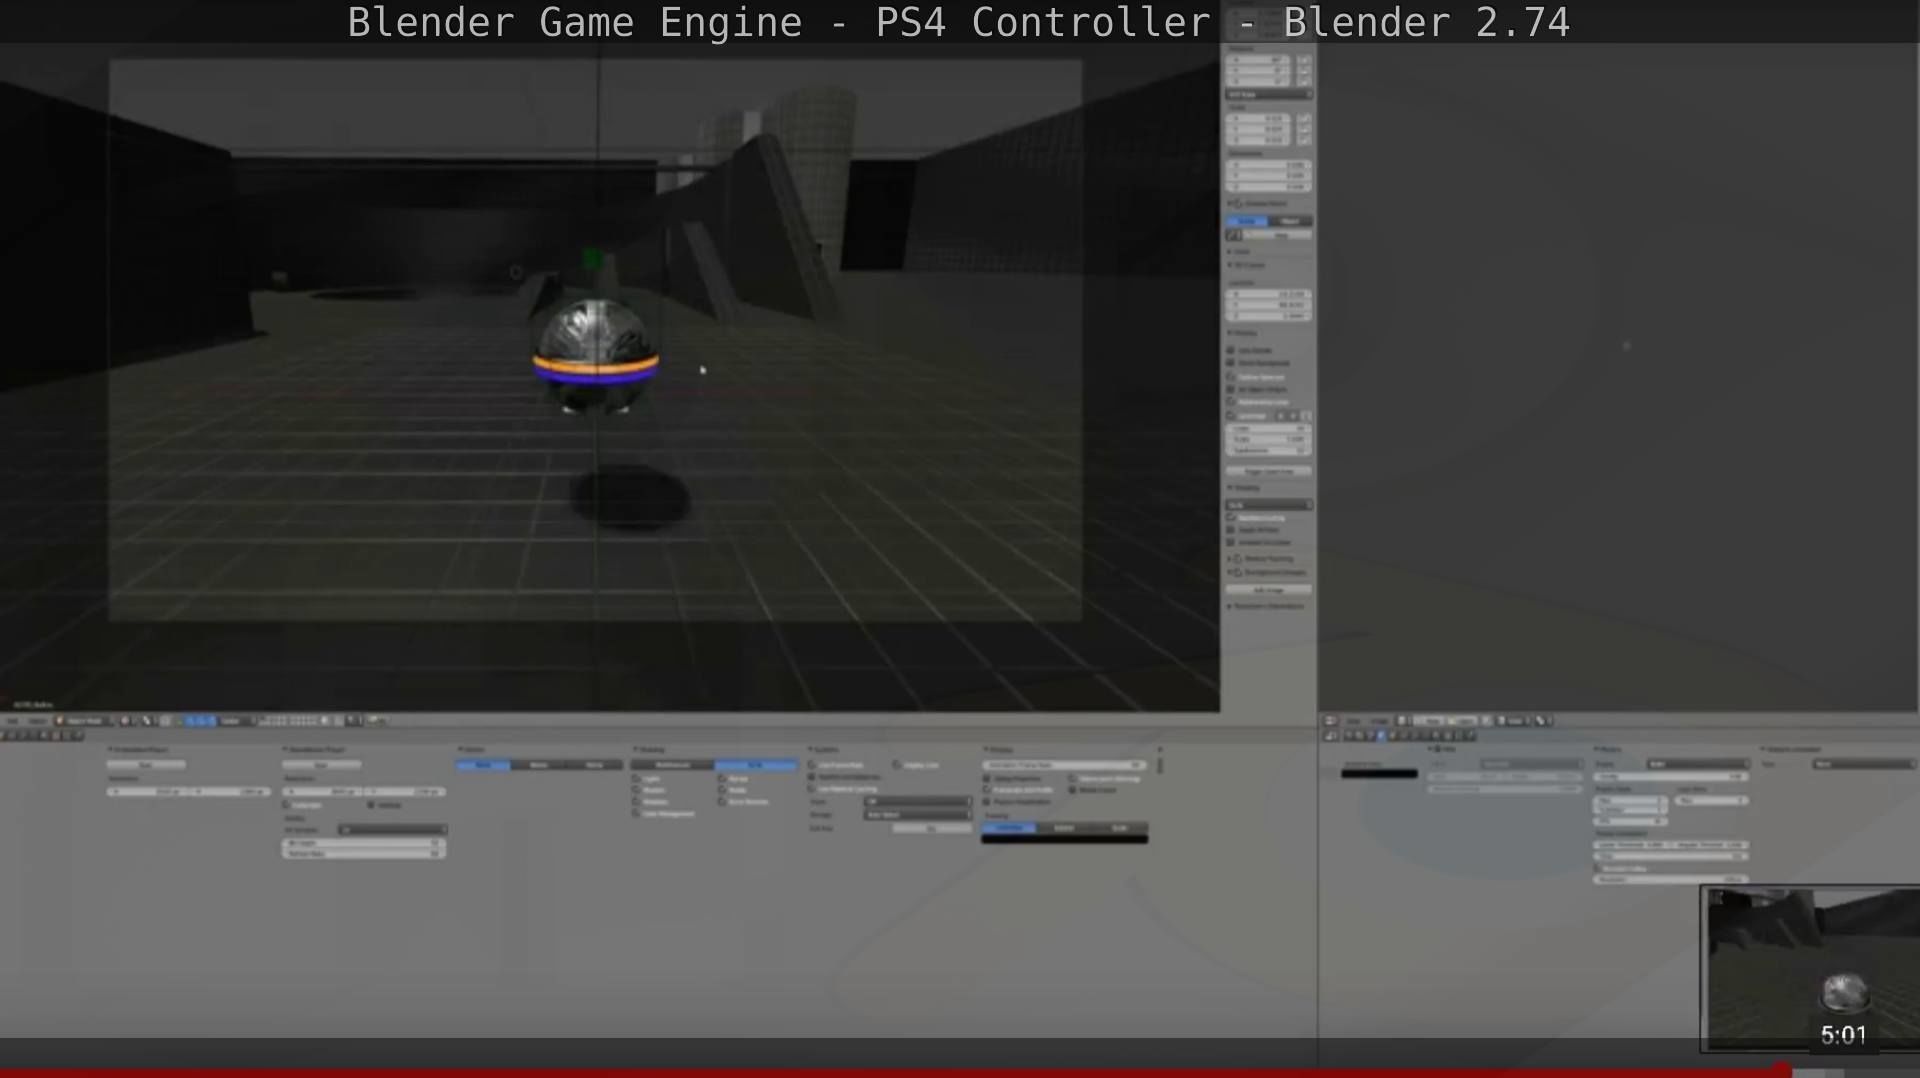The image size is (1920, 1078).
Task: Expand Transform Orientations section
Action: (x=1266, y=606)
